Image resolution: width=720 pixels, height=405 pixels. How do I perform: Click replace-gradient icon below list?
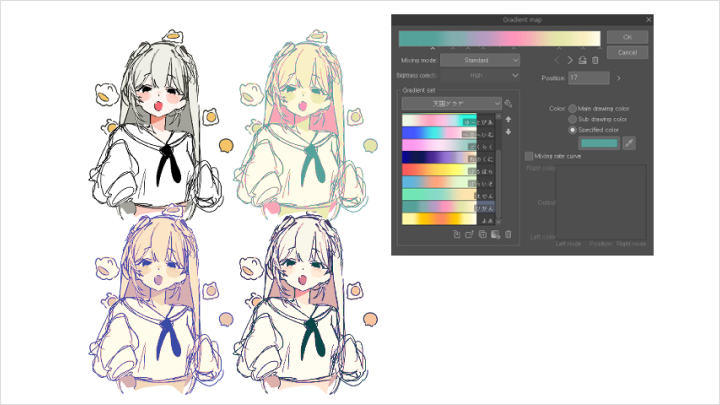point(469,234)
